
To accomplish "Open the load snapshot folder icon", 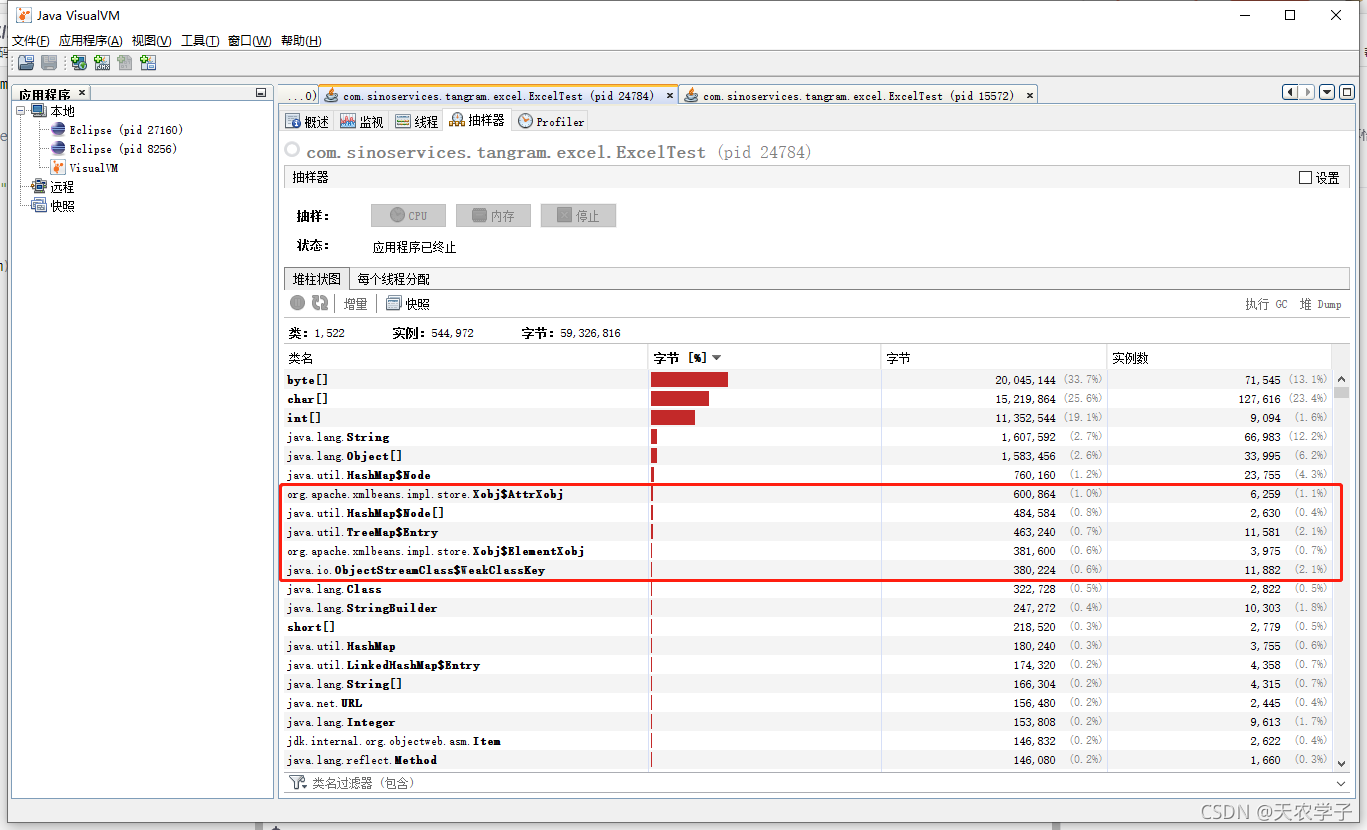I will (25, 63).
